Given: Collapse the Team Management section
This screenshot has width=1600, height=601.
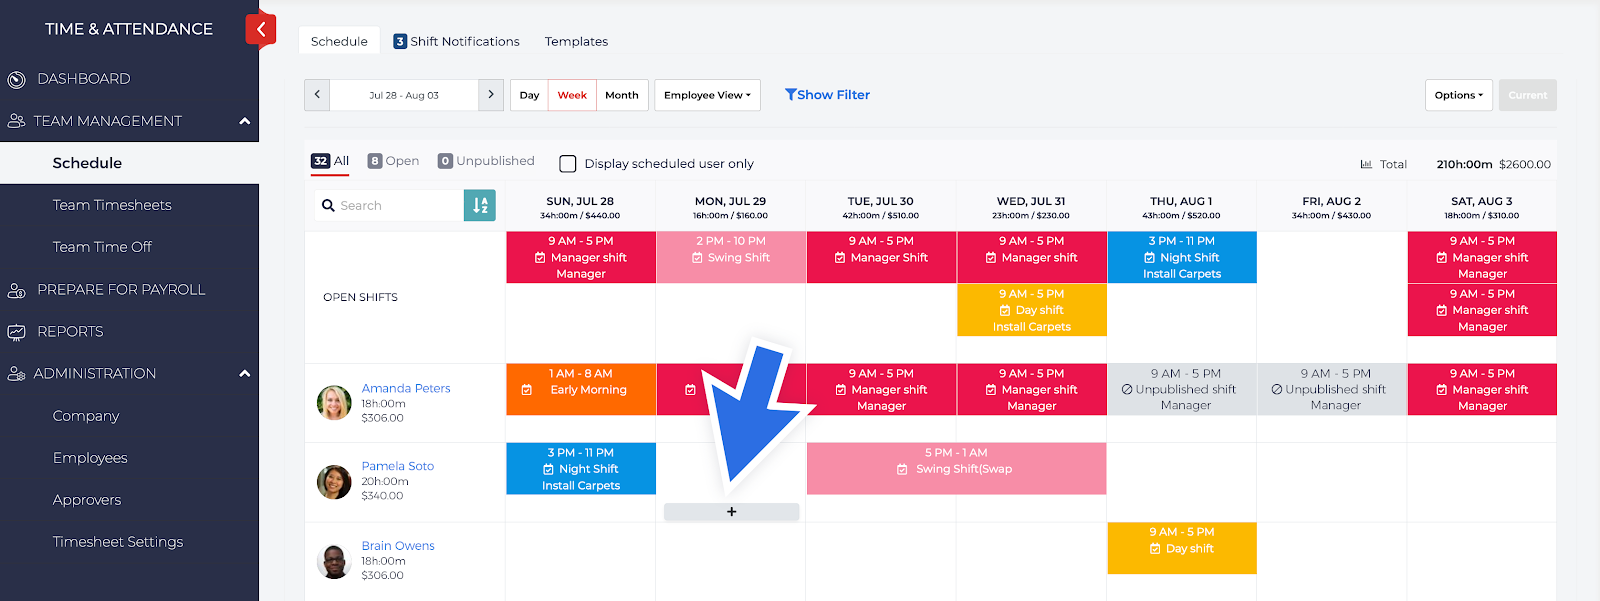Looking at the screenshot, I should (244, 121).
